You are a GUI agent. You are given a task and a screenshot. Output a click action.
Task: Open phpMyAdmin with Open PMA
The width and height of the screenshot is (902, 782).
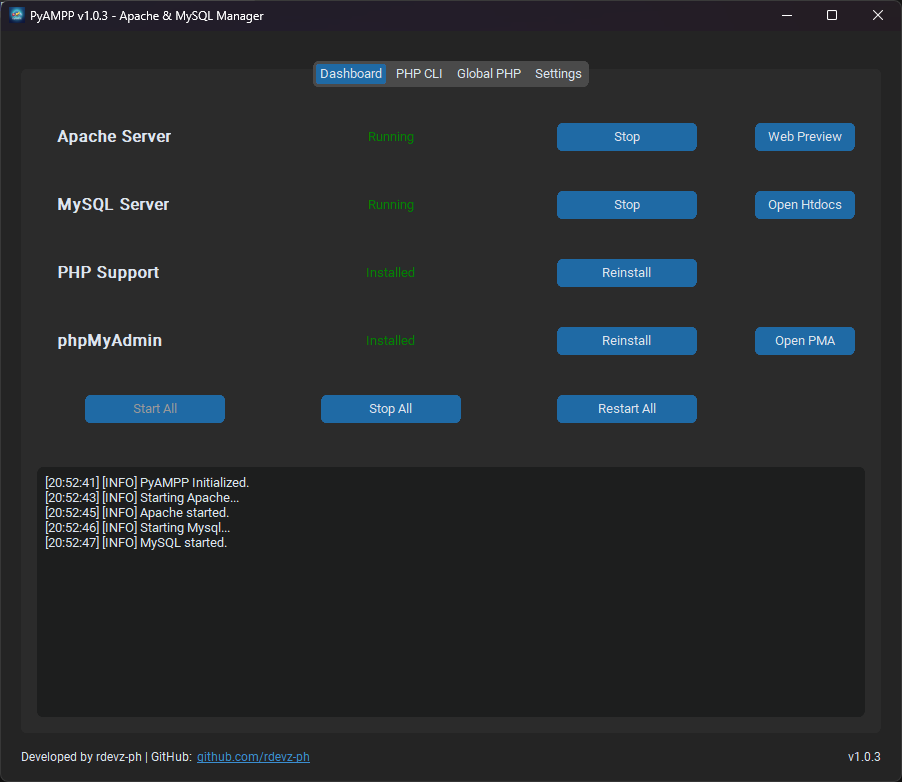tap(804, 340)
